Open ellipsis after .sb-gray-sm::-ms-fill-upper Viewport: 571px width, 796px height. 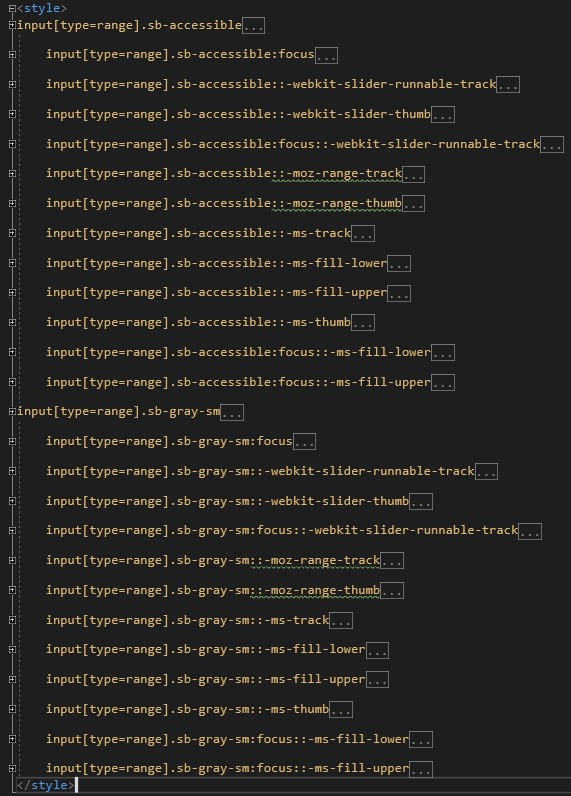[377, 680]
